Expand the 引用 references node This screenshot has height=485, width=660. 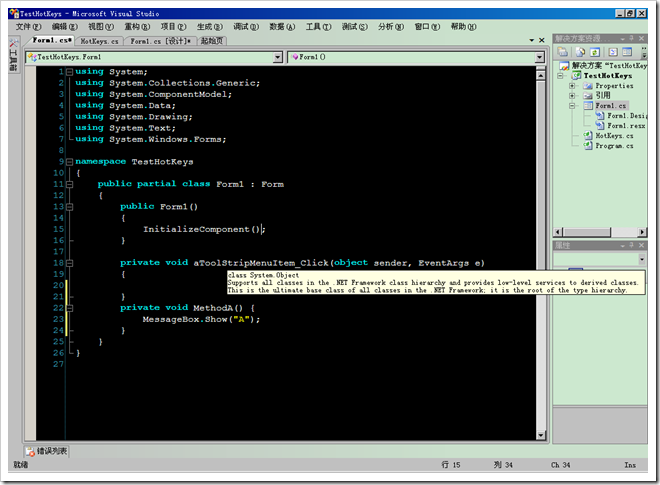coord(572,96)
